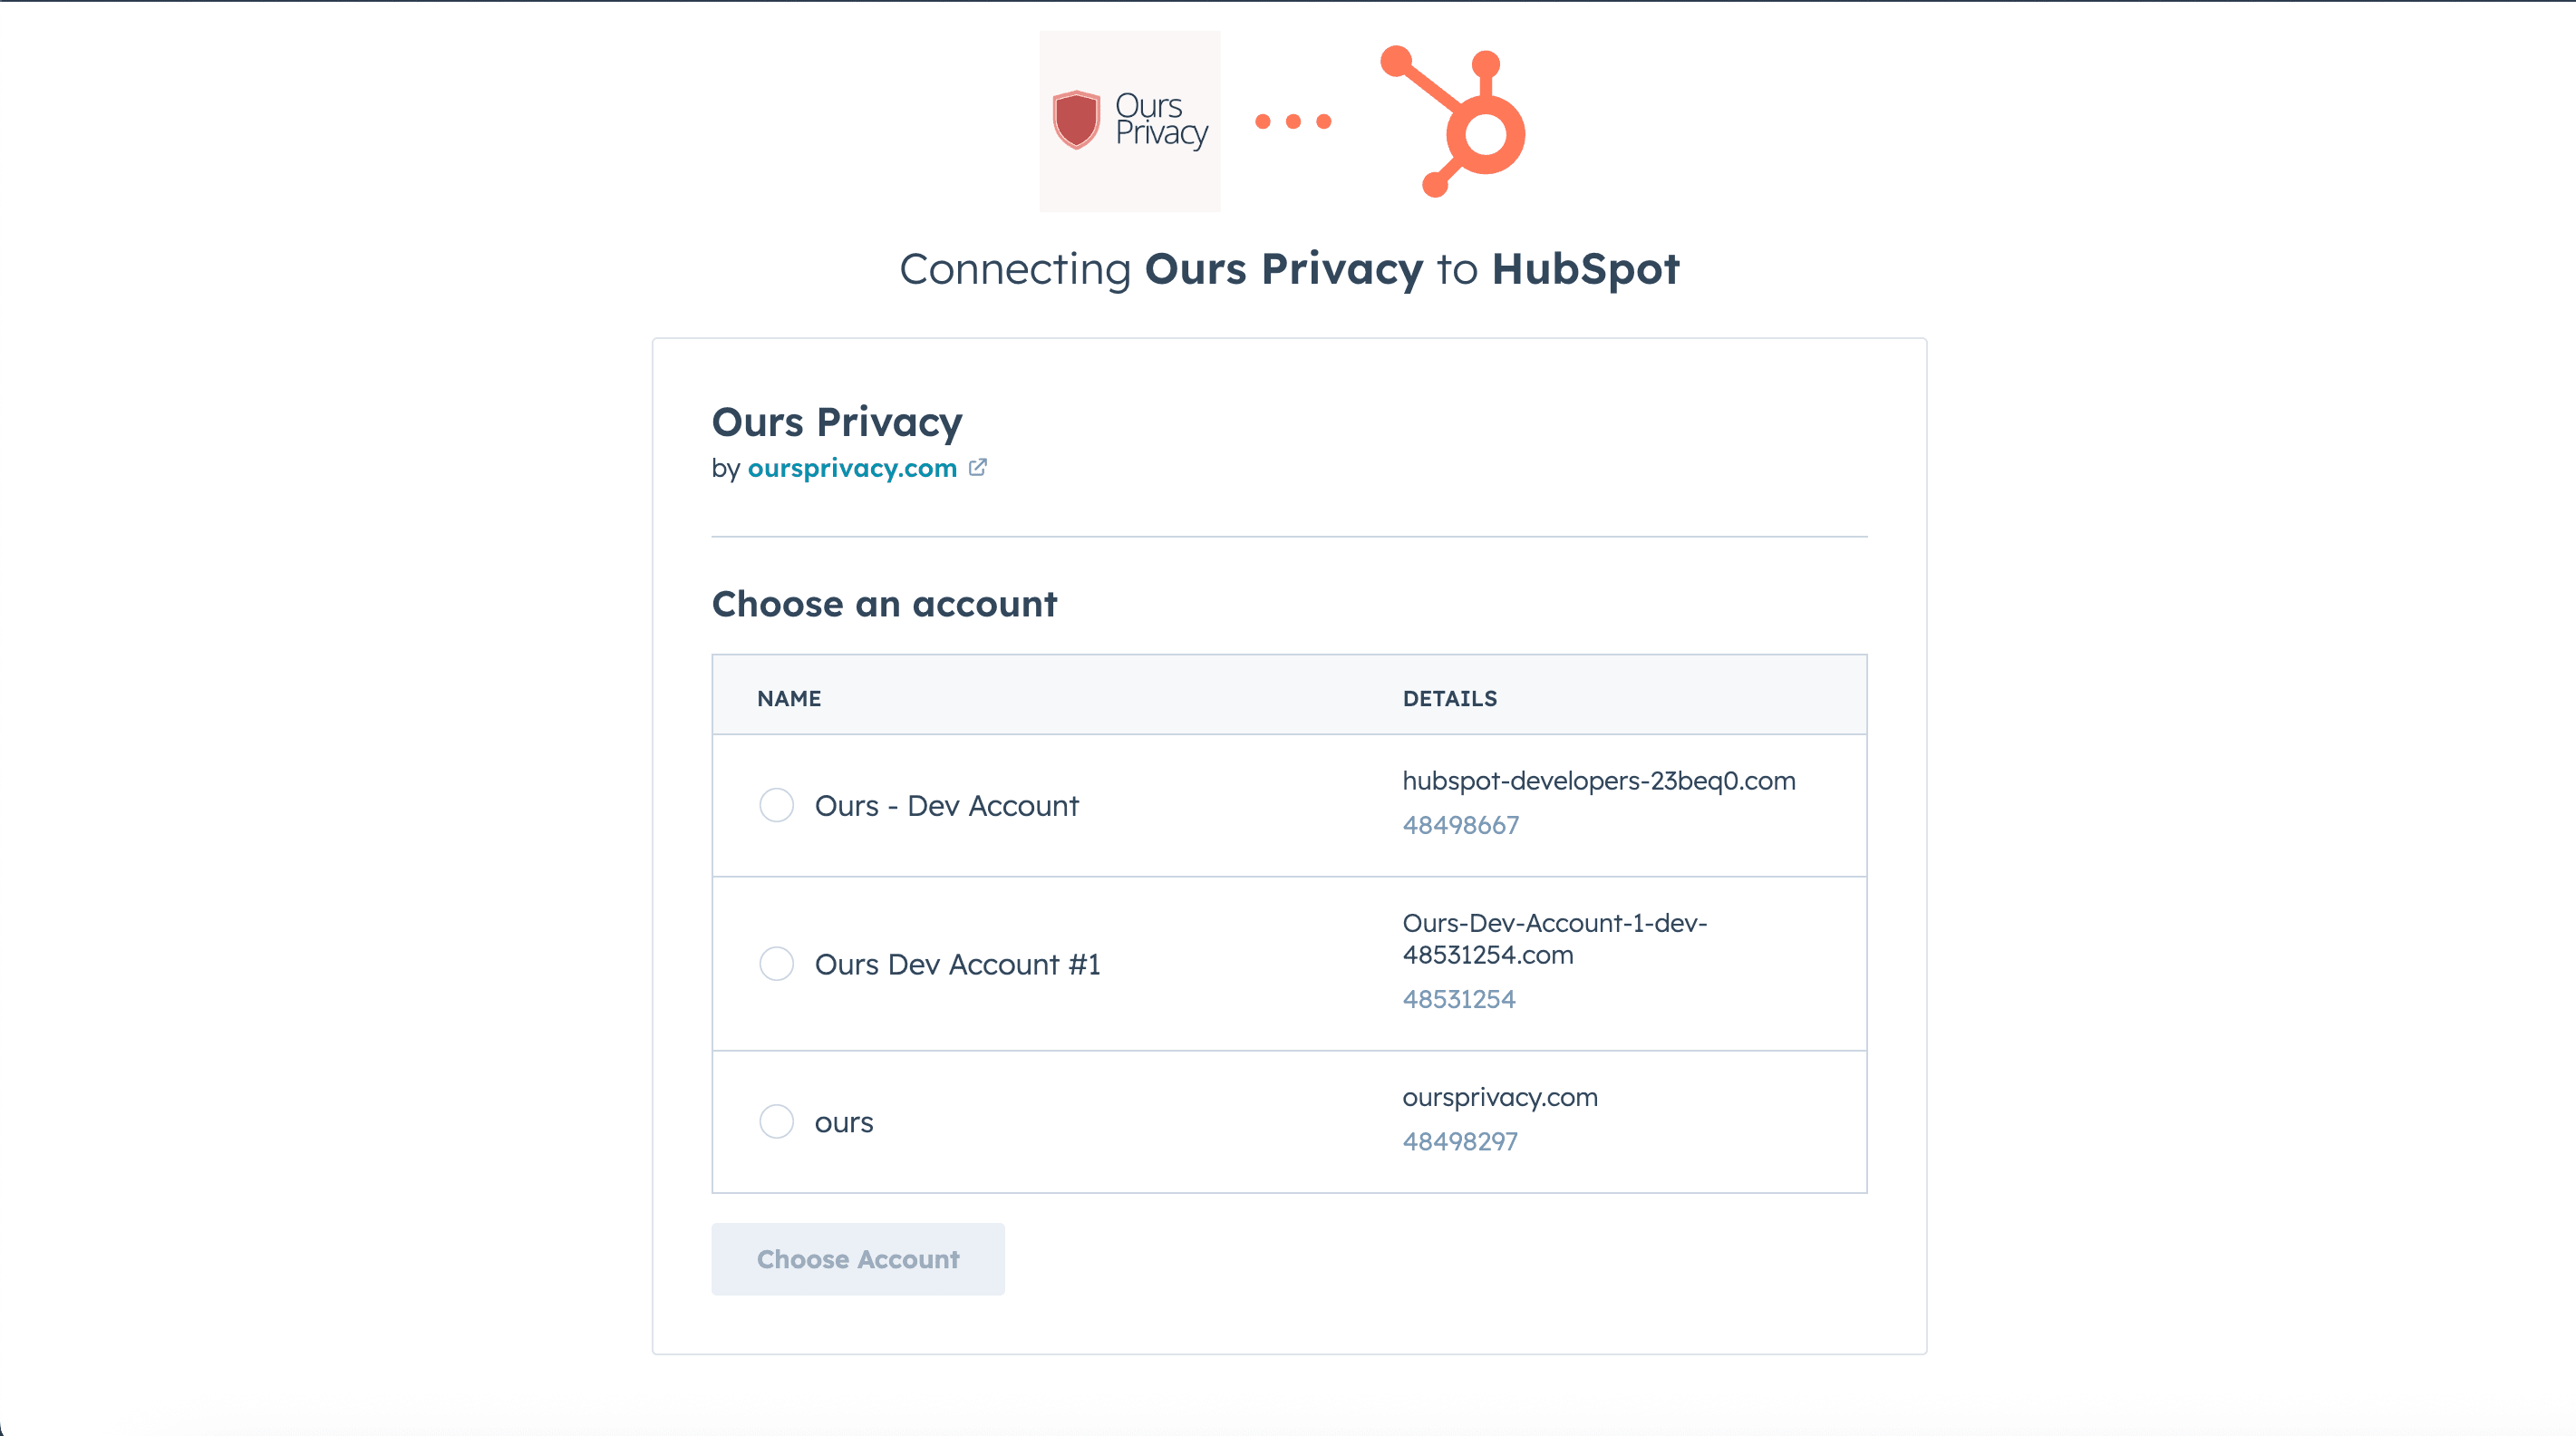Click the Ours-Dev-Account-1-dev domain text
Screen dimensions: 2576x1436
coord(1554,938)
